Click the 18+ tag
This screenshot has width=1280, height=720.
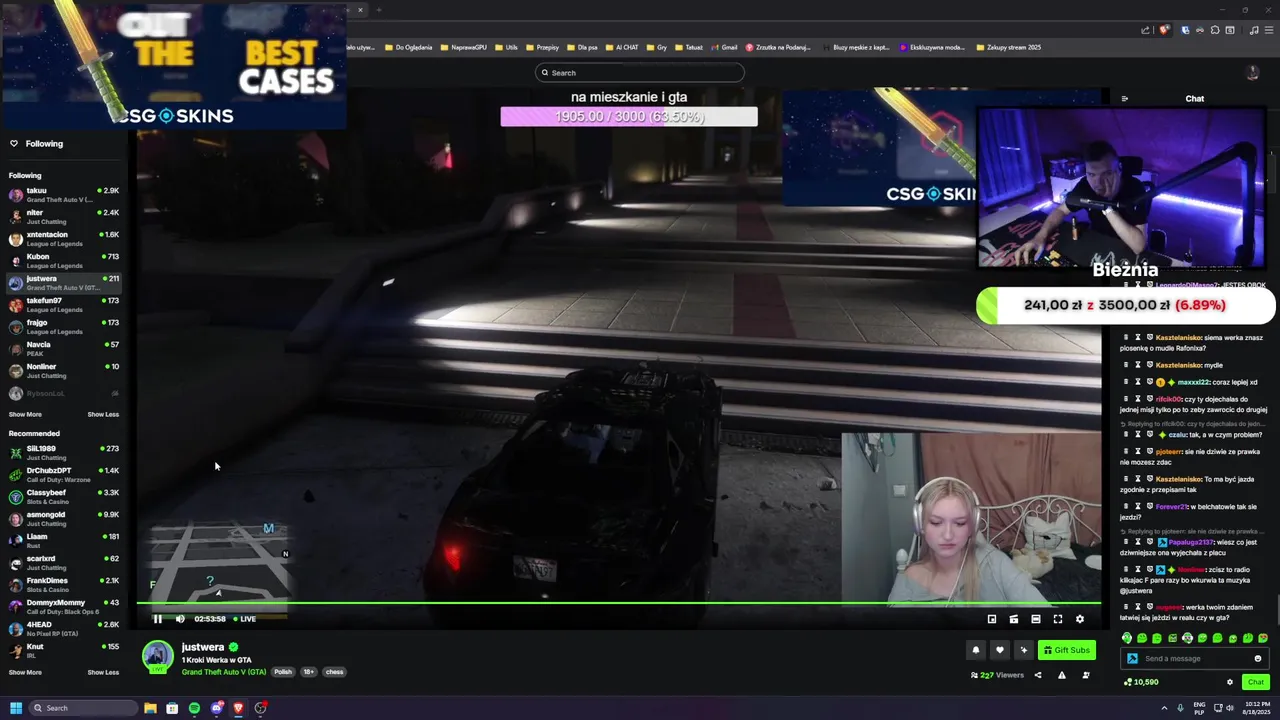[309, 672]
